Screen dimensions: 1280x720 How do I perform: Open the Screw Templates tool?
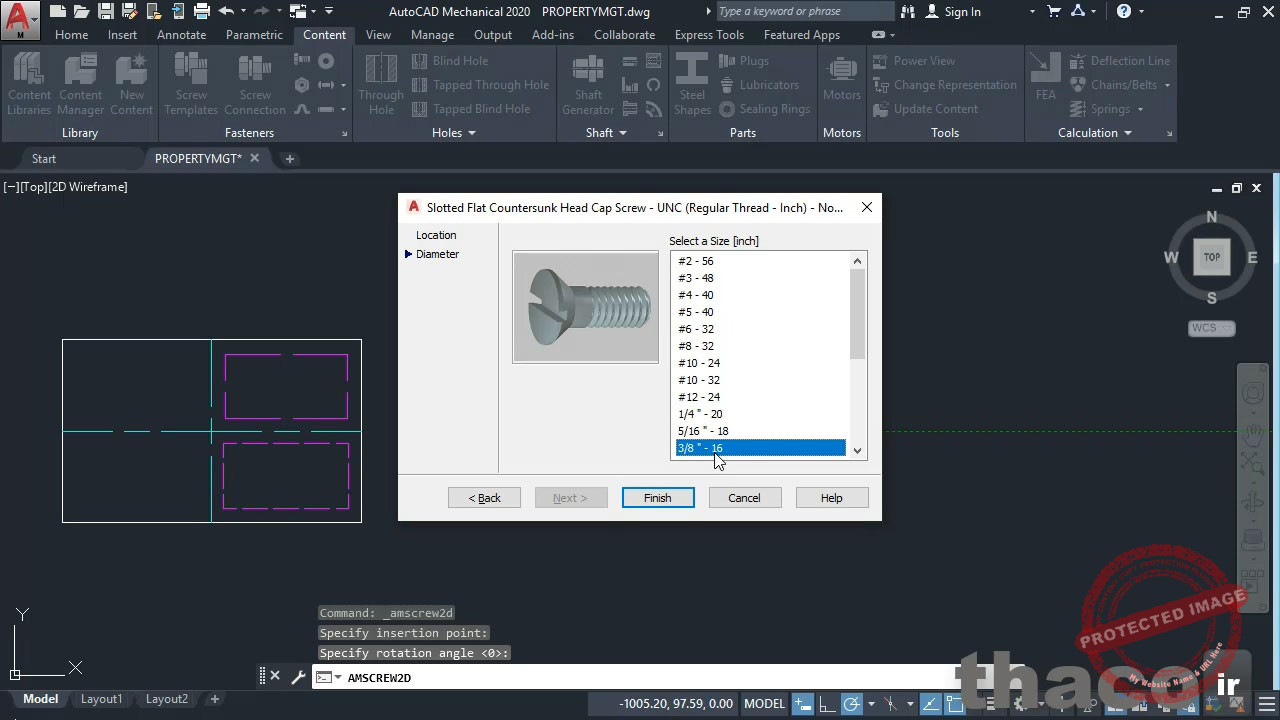[x=190, y=84]
